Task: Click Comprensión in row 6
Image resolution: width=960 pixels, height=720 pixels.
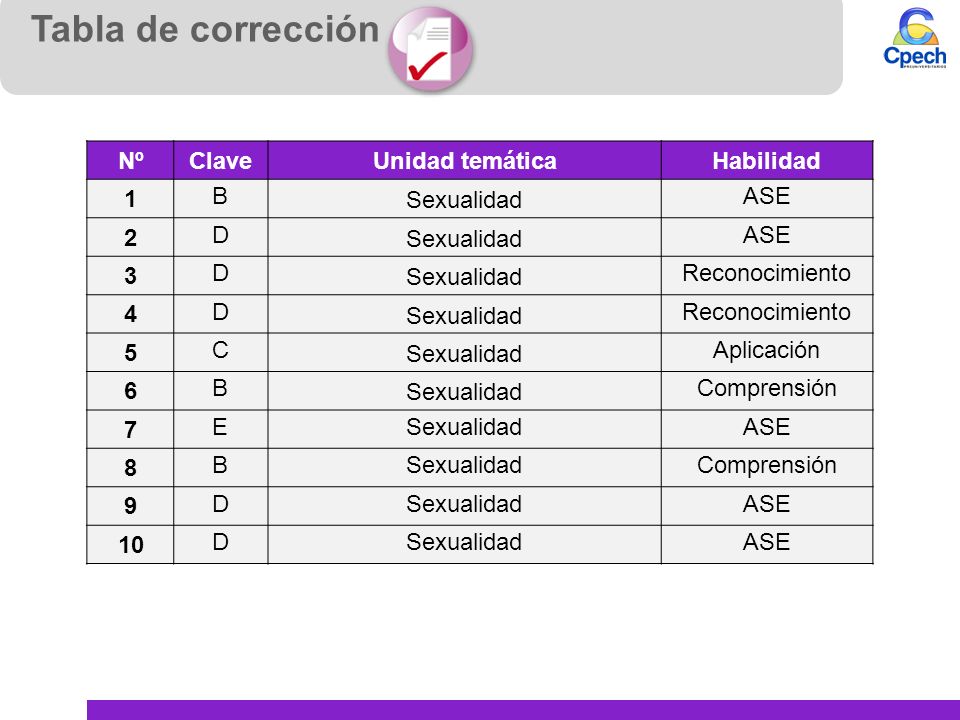Action: pyautogui.click(x=767, y=388)
